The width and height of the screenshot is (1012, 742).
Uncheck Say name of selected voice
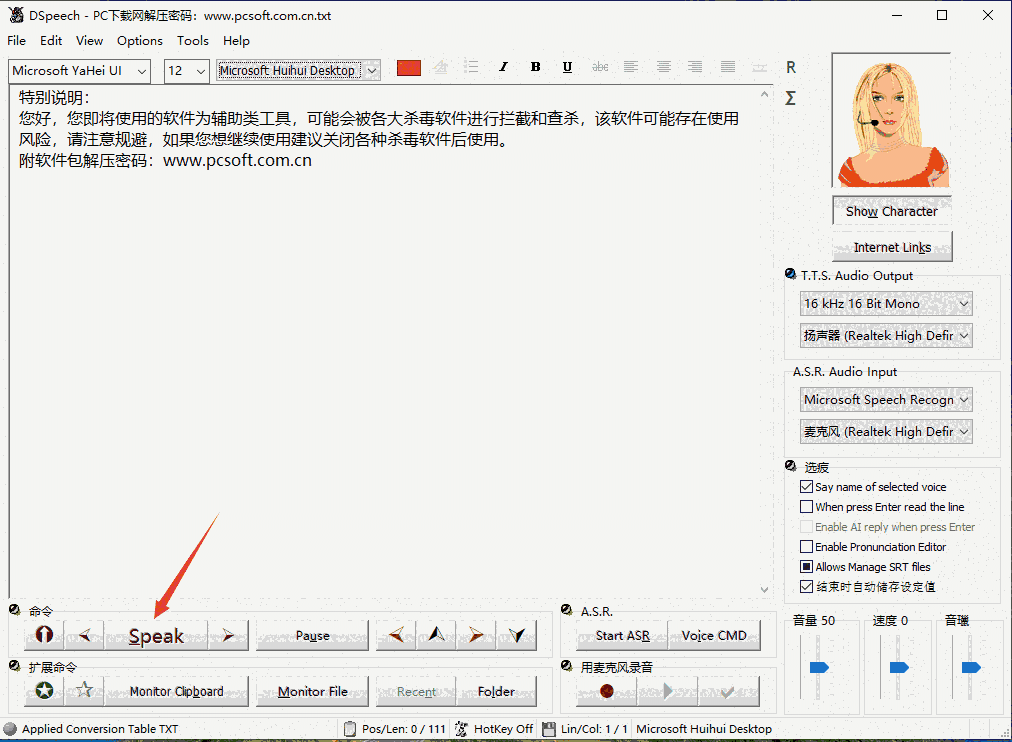tap(806, 486)
